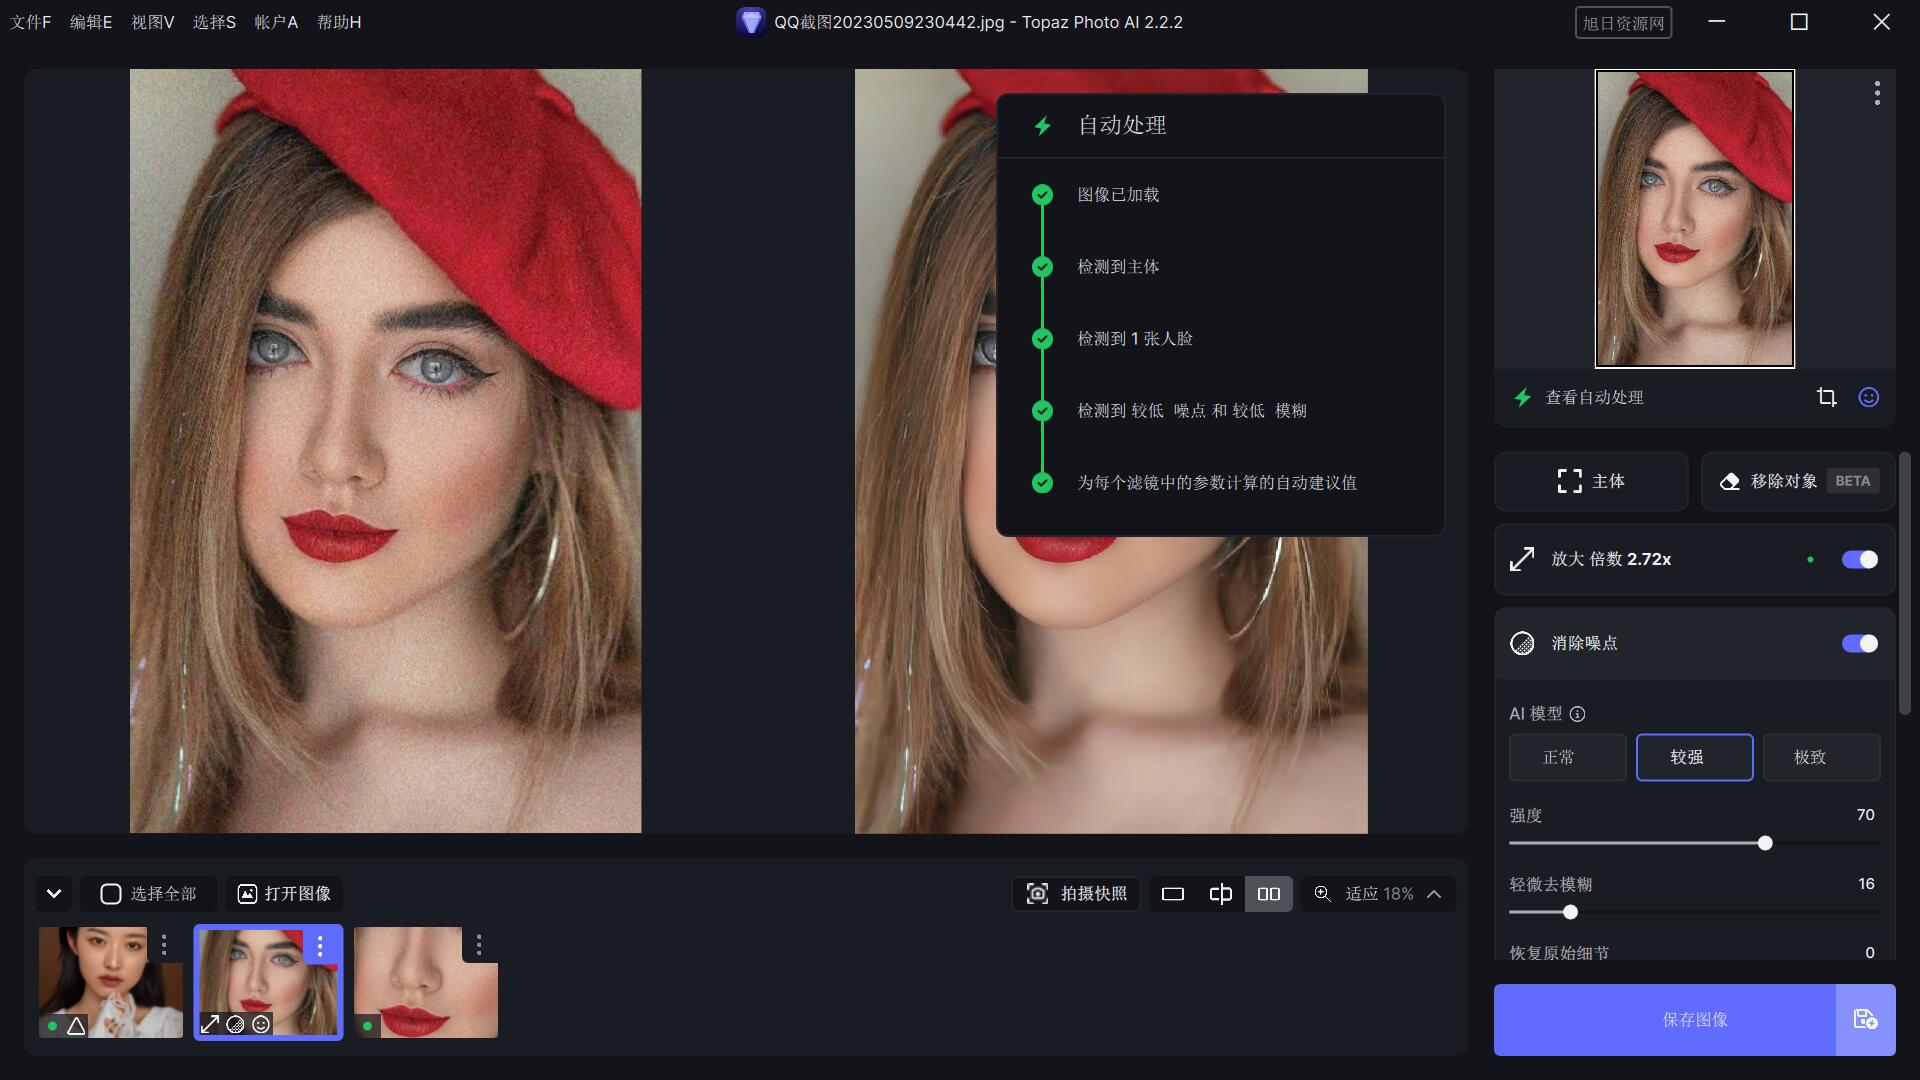Click the lightning icon in 自动处理 panel header
The width and height of the screenshot is (1920, 1080).
point(1043,126)
